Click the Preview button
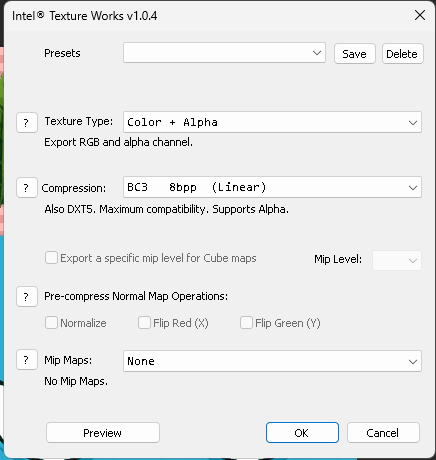This screenshot has height=460, width=436. pyautogui.click(x=103, y=433)
